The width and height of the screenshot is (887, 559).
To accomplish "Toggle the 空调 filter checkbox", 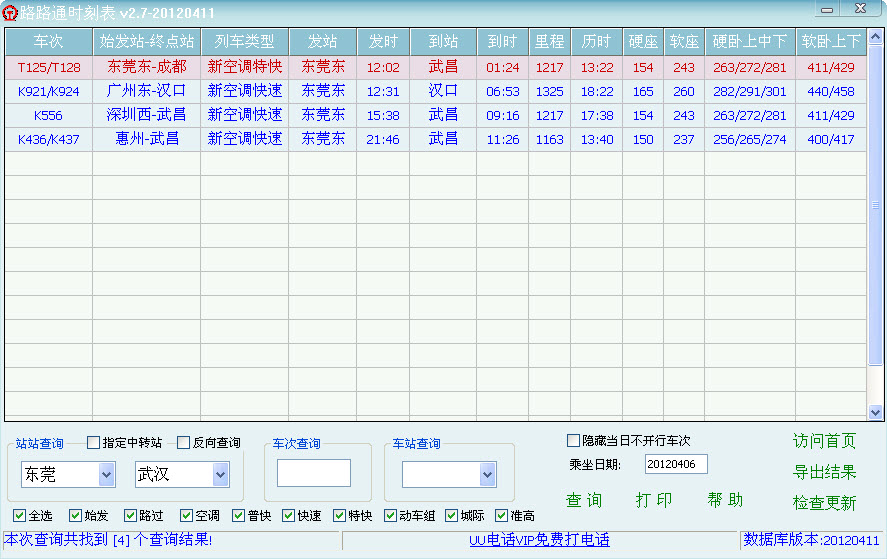I will point(186,515).
